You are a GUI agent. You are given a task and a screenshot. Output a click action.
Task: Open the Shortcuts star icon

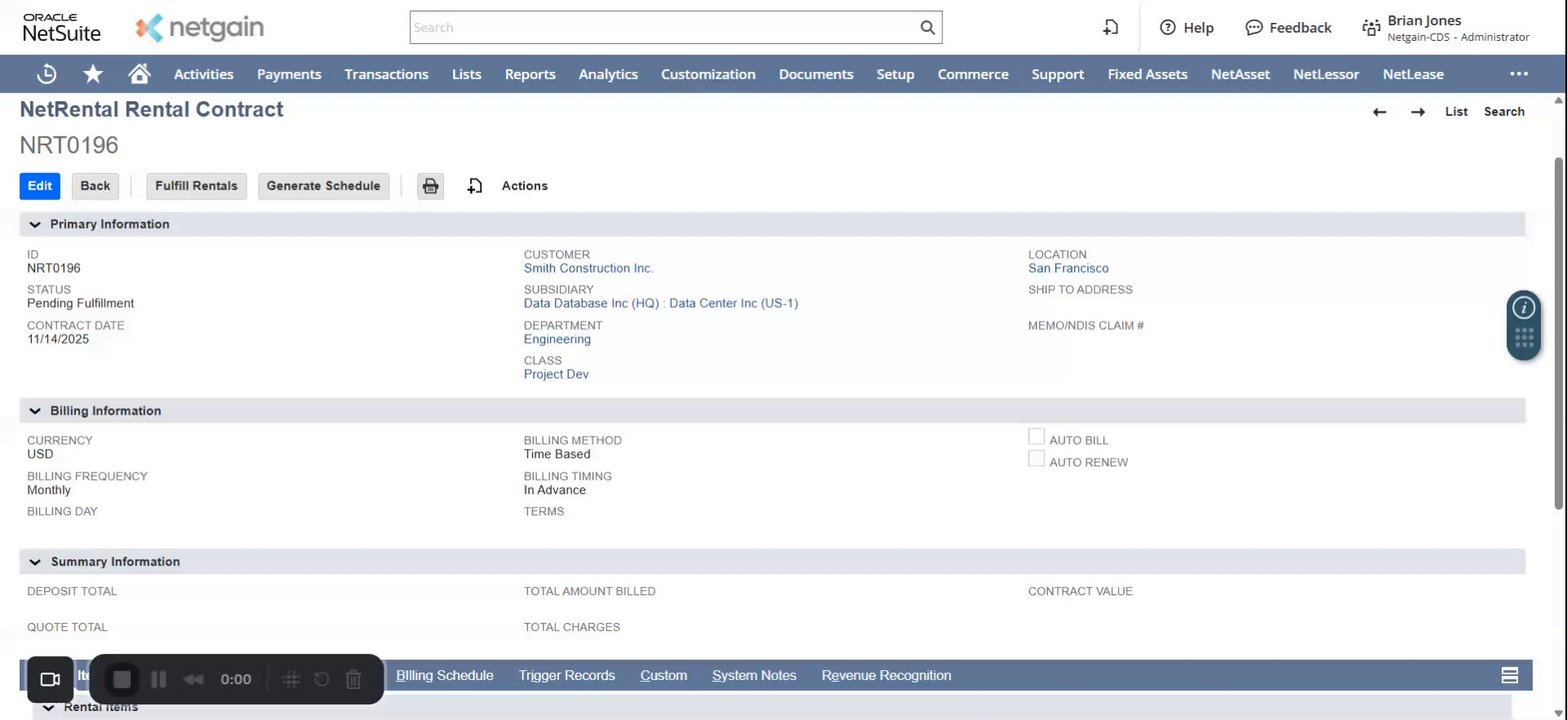coord(93,74)
